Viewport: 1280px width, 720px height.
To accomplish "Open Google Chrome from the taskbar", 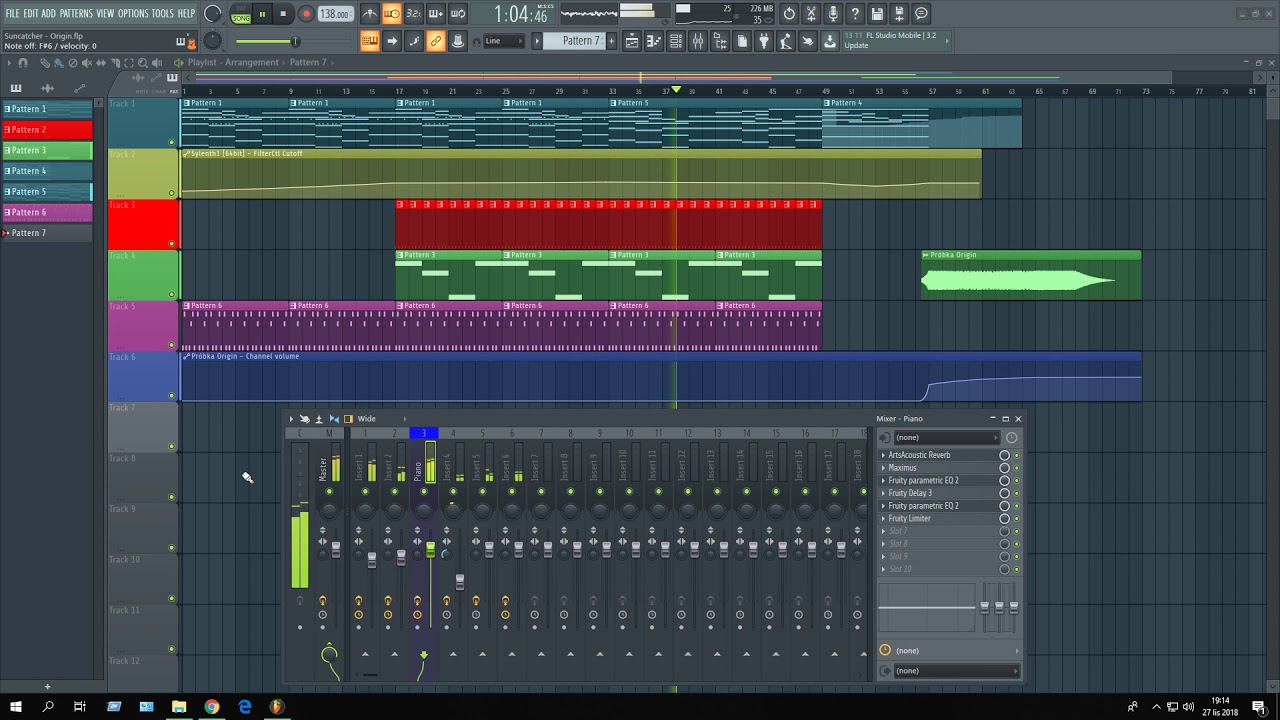I will click(x=212, y=707).
